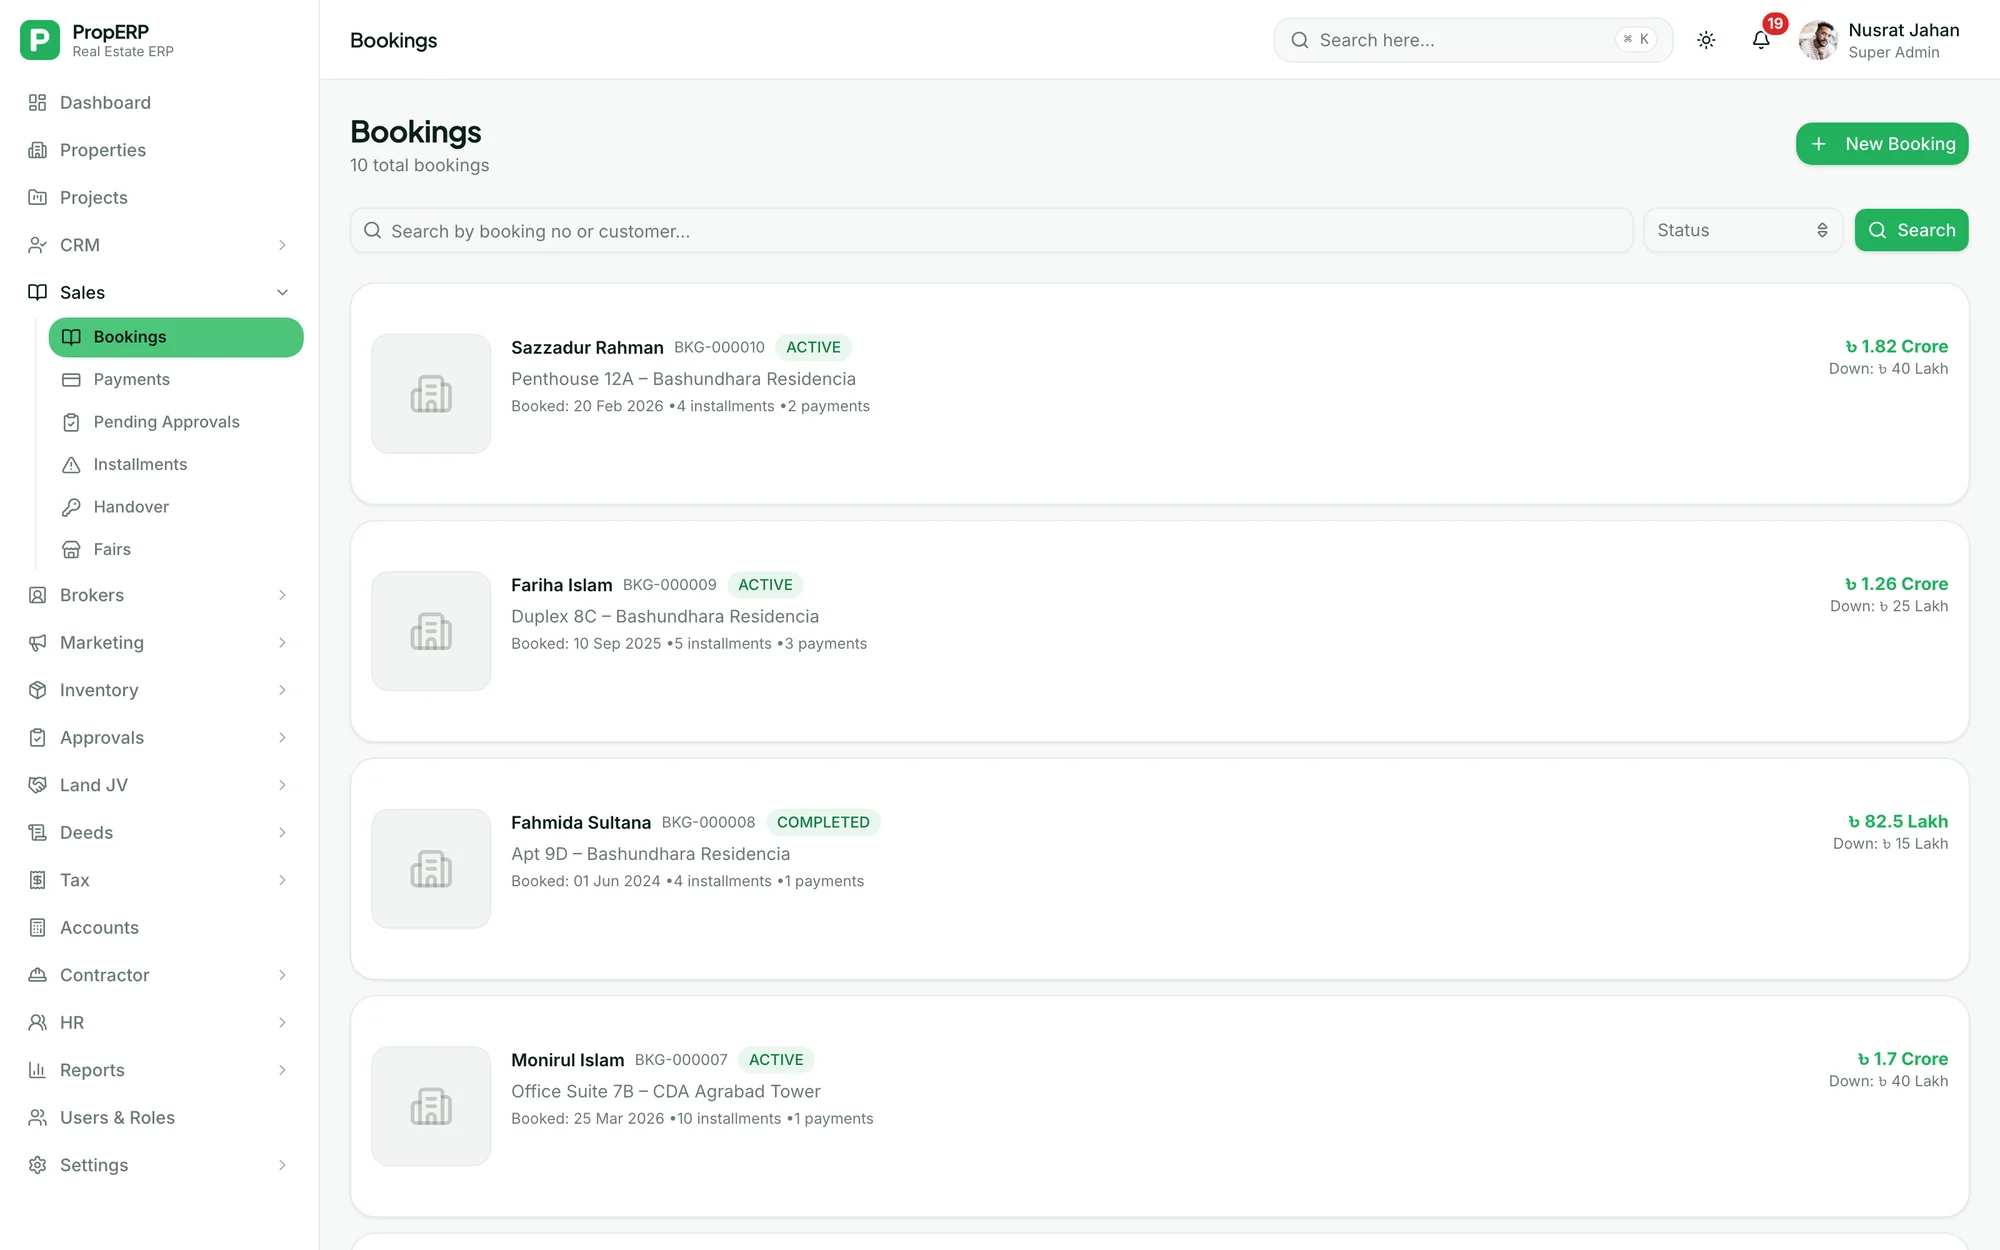
Task: Click the HR person icon
Action: (38, 1023)
